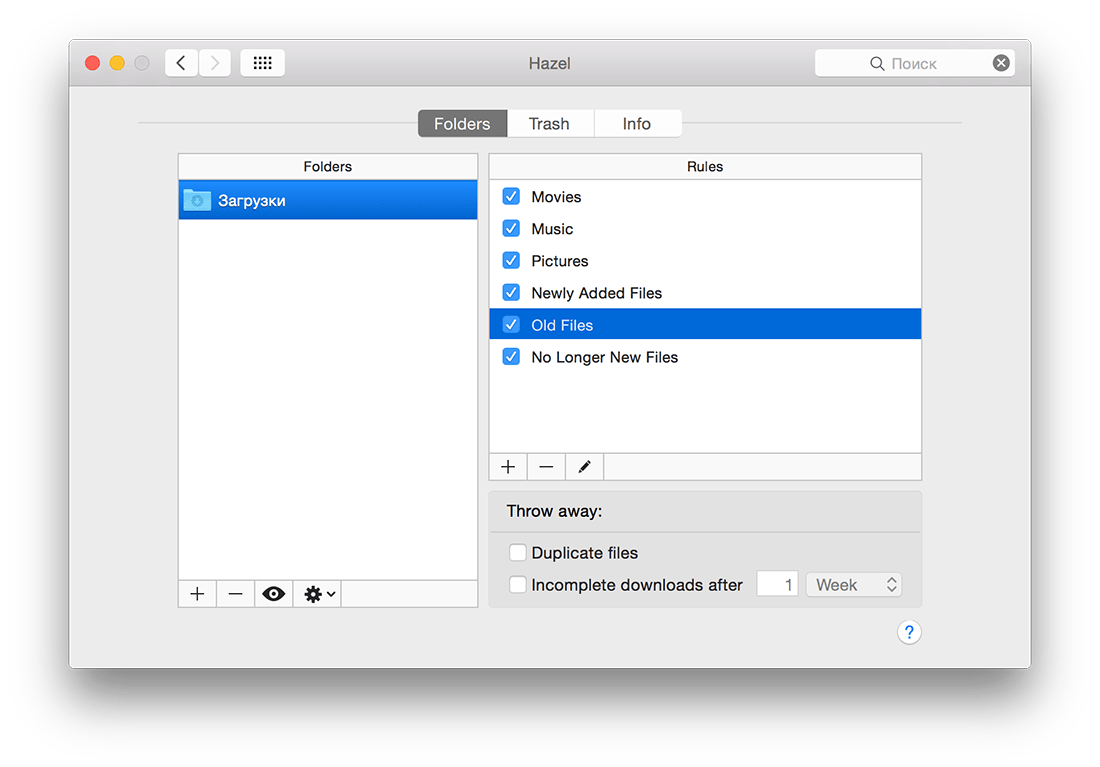The height and width of the screenshot is (767, 1100).
Task: Go forward with the right chevron button
Action: click(x=215, y=63)
